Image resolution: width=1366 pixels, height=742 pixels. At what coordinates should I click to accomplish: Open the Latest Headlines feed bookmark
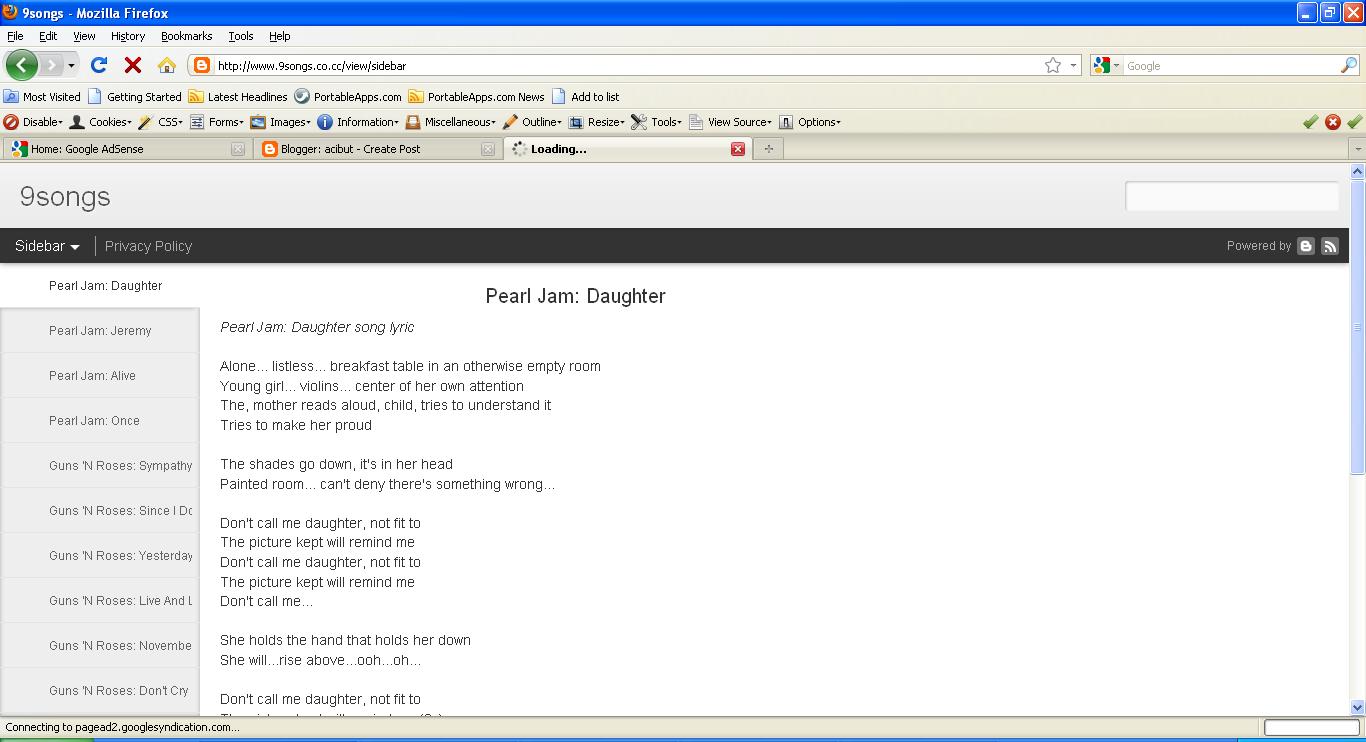tap(238, 97)
